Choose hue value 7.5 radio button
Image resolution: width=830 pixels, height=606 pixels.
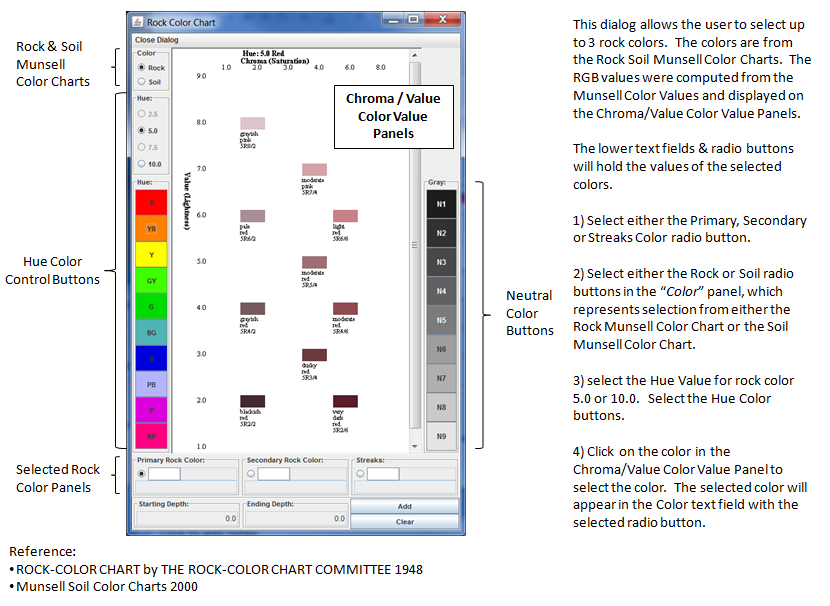tap(141, 147)
